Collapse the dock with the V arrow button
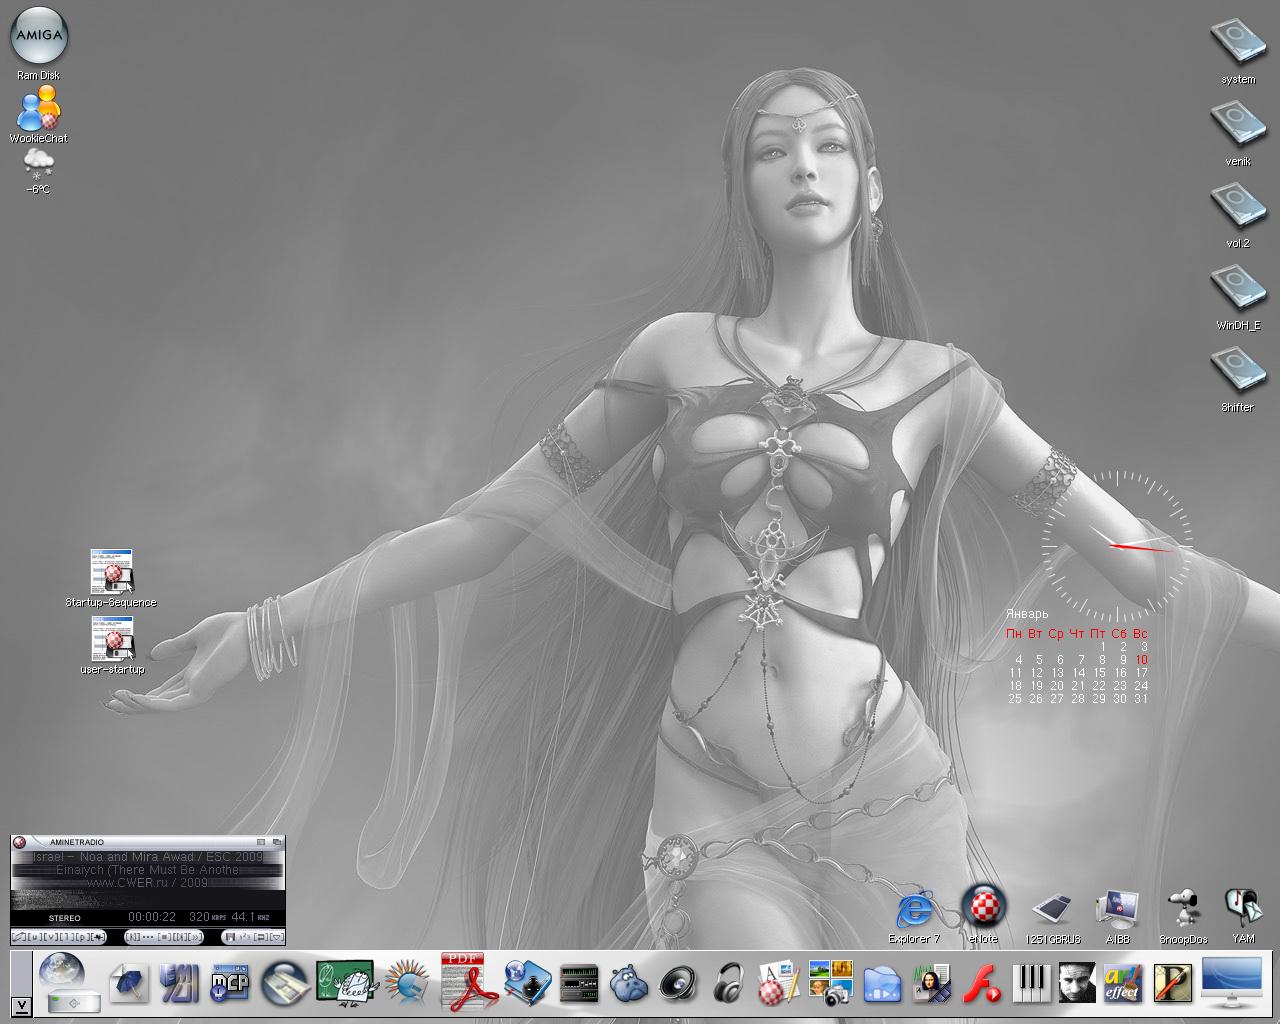The image size is (1280, 1024). click(x=22, y=1007)
